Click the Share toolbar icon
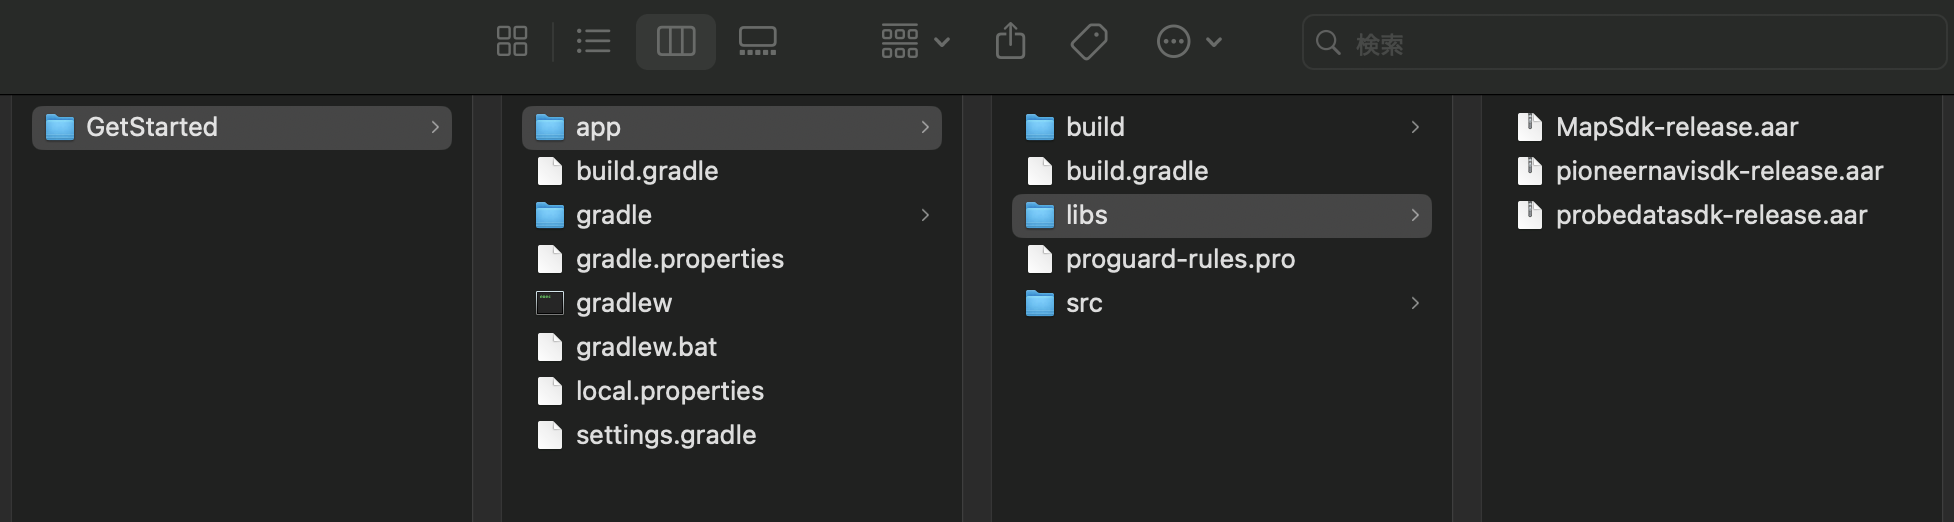This screenshot has width=1954, height=522. click(1011, 42)
